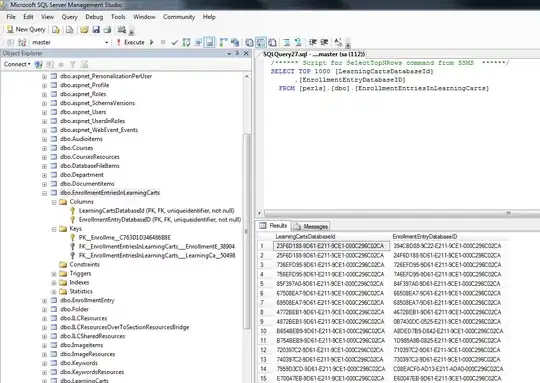Expand the dbo.EnrollmentEntry table
The height and width of the screenshot is (383, 540).
click(x=44, y=301)
